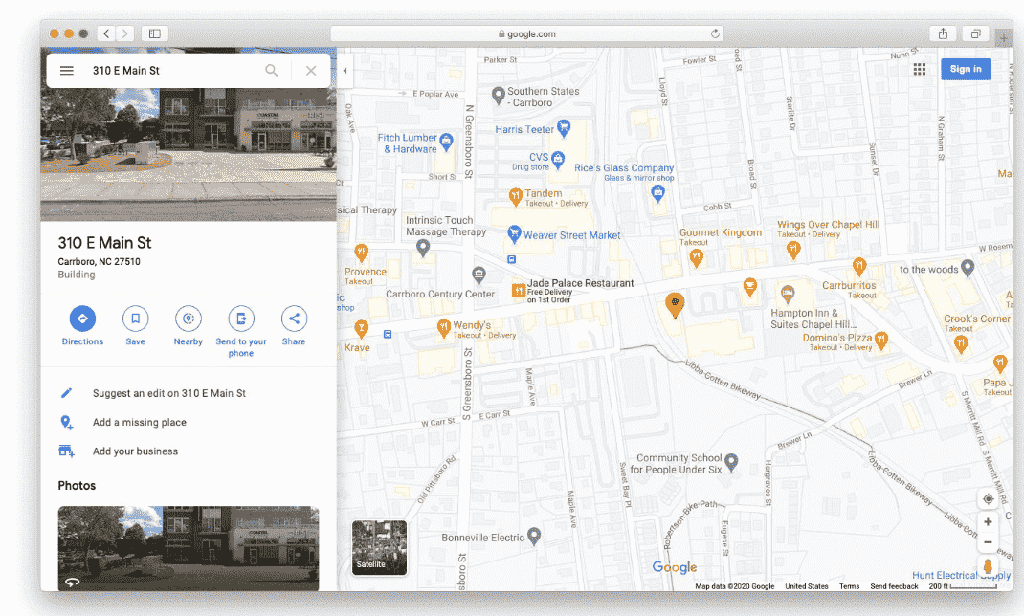The height and width of the screenshot is (616, 1024).
Task: Zoom in with the plus button
Action: point(988,521)
